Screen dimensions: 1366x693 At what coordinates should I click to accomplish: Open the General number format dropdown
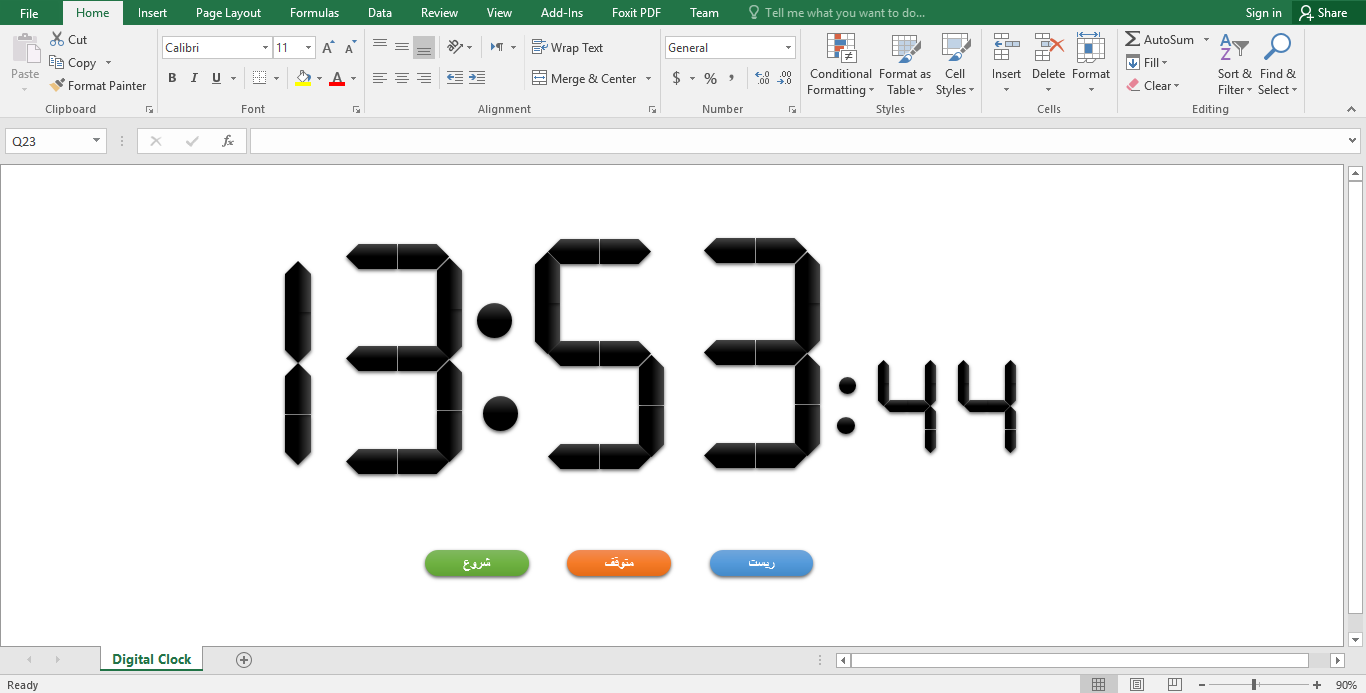(x=788, y=48)
